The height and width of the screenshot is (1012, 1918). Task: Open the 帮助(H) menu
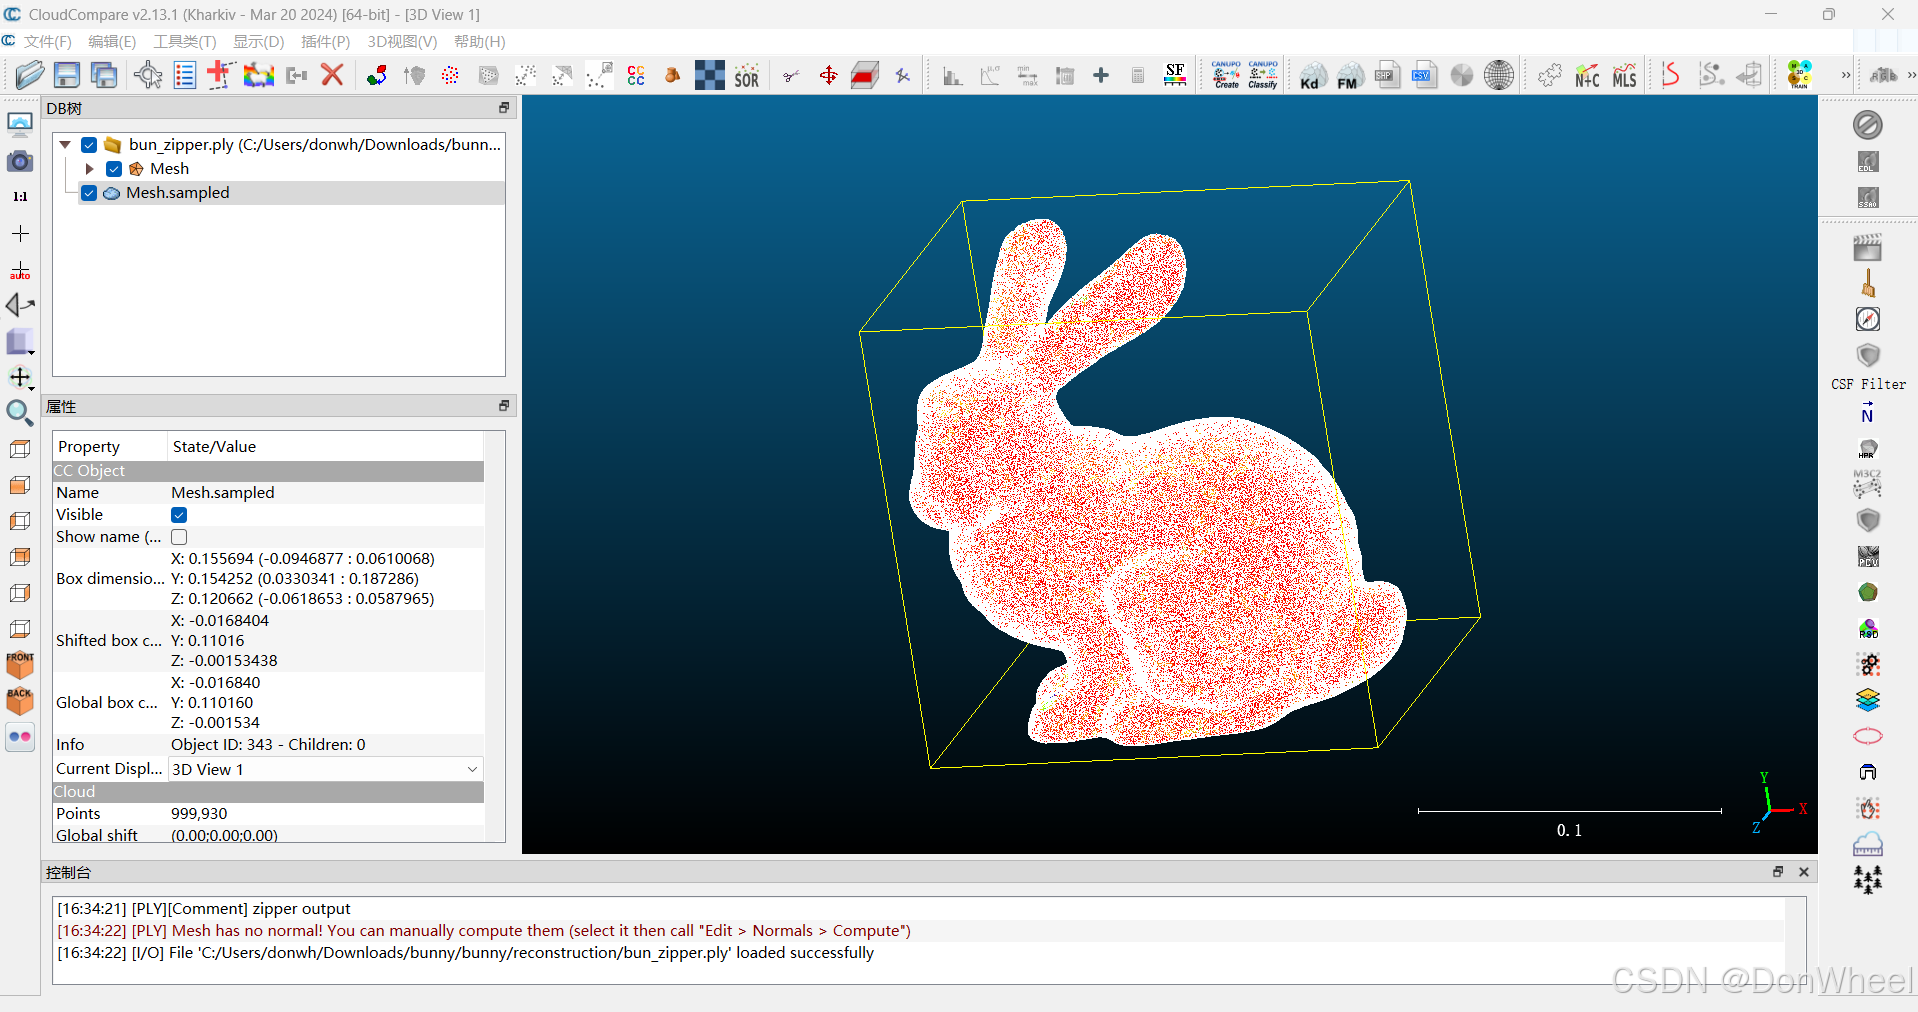coord(479,42)
